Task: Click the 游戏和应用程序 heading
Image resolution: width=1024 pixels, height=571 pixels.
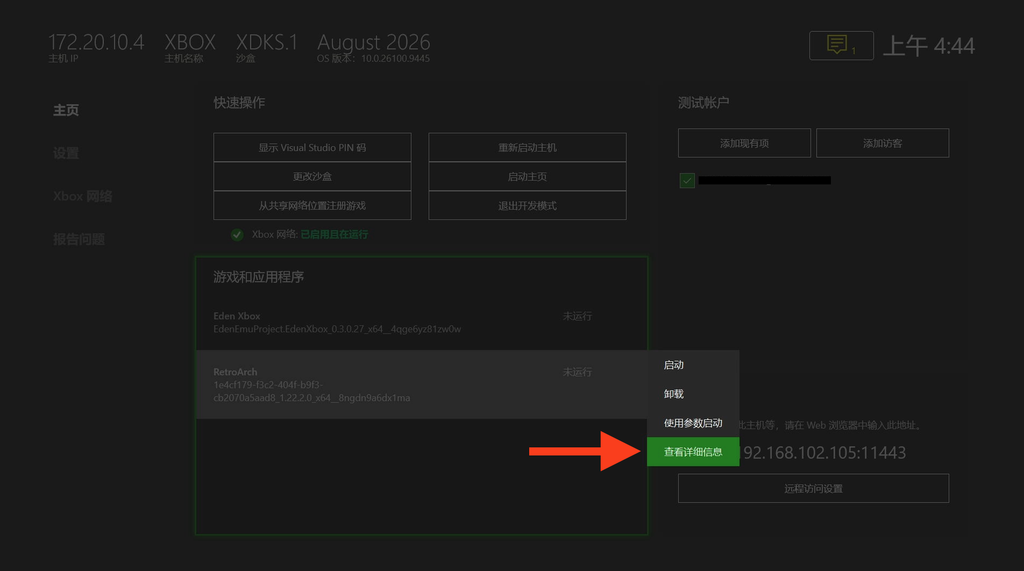Action: [259, 277]
